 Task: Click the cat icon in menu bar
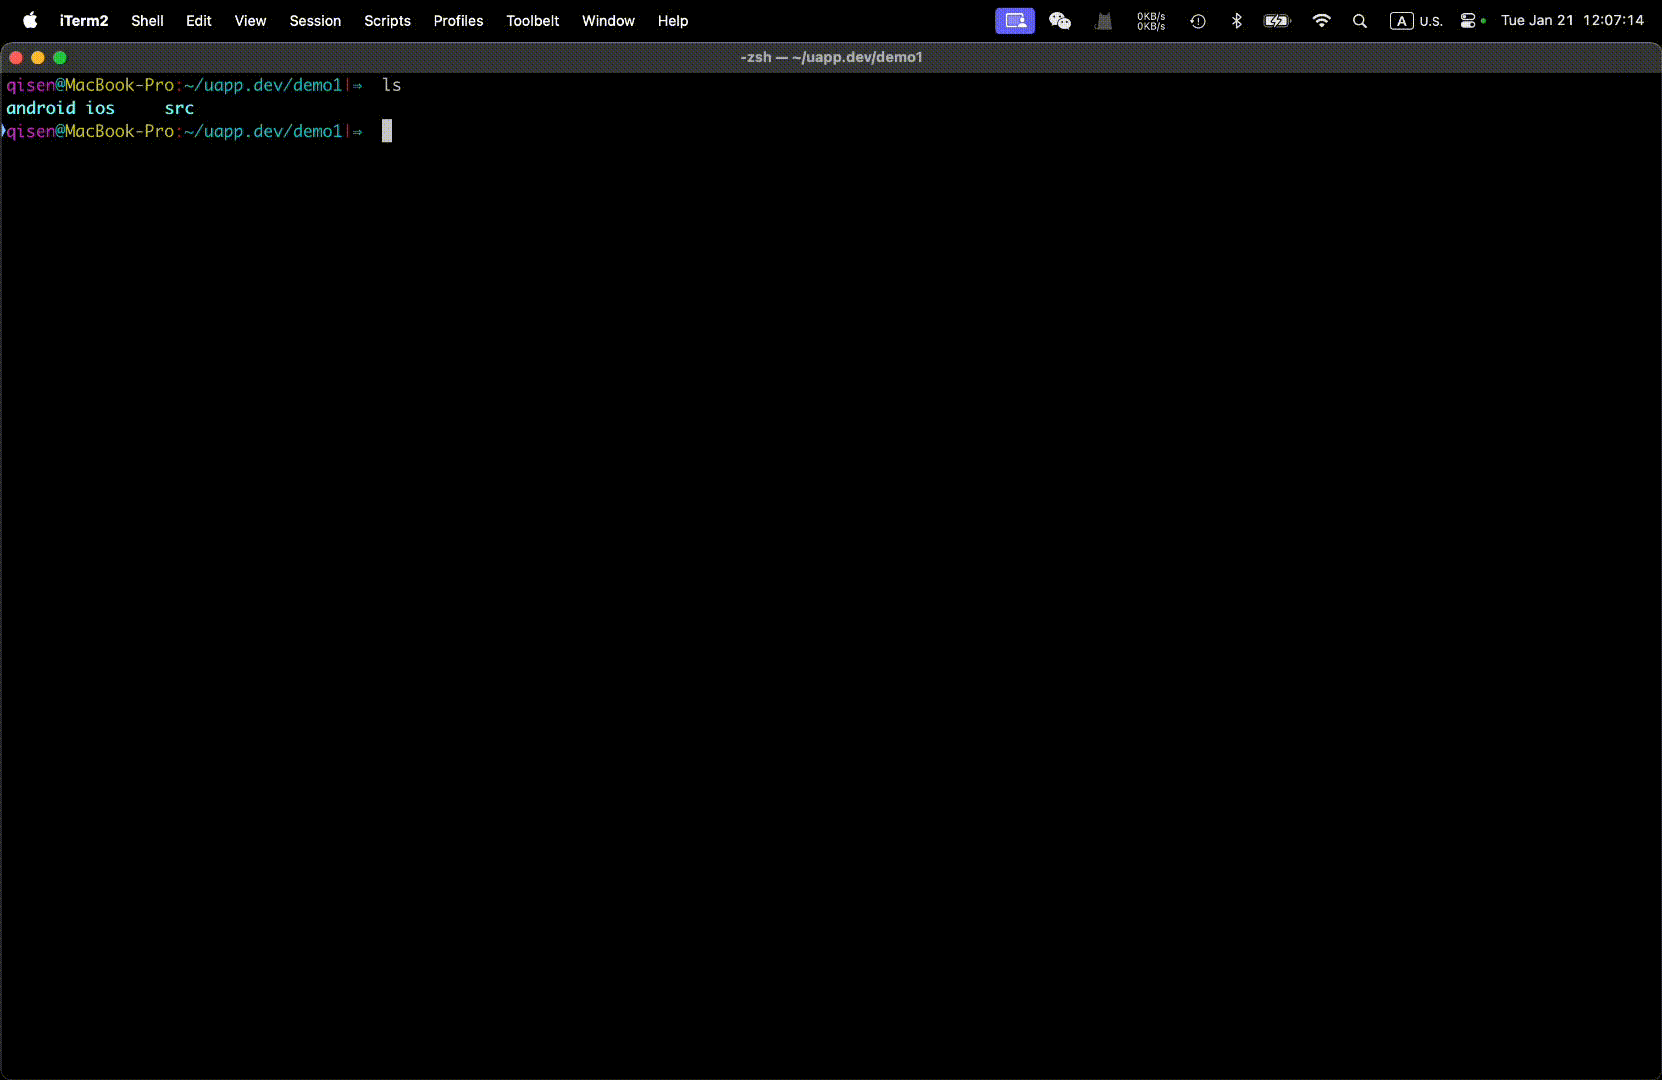(1104, 20)
